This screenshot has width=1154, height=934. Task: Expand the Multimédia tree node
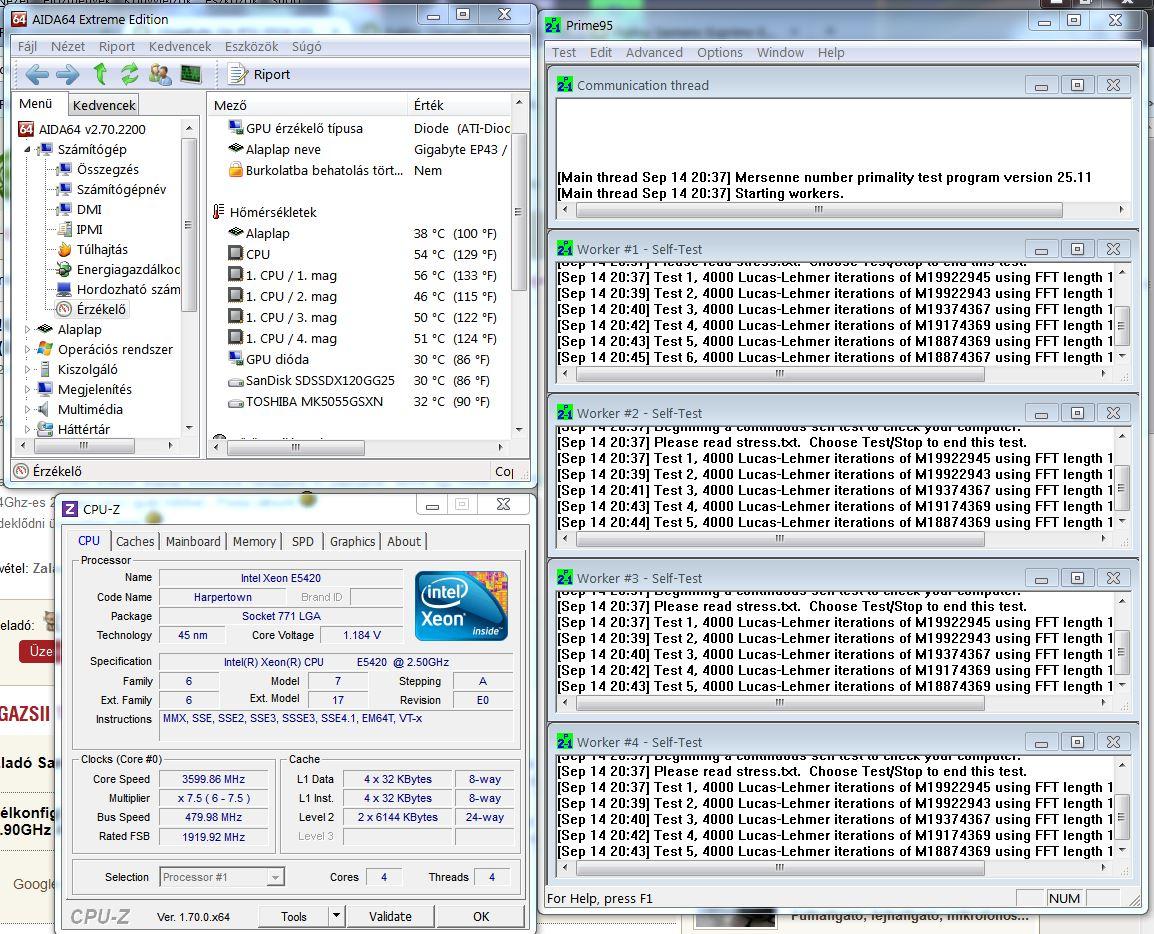[27, 409]
